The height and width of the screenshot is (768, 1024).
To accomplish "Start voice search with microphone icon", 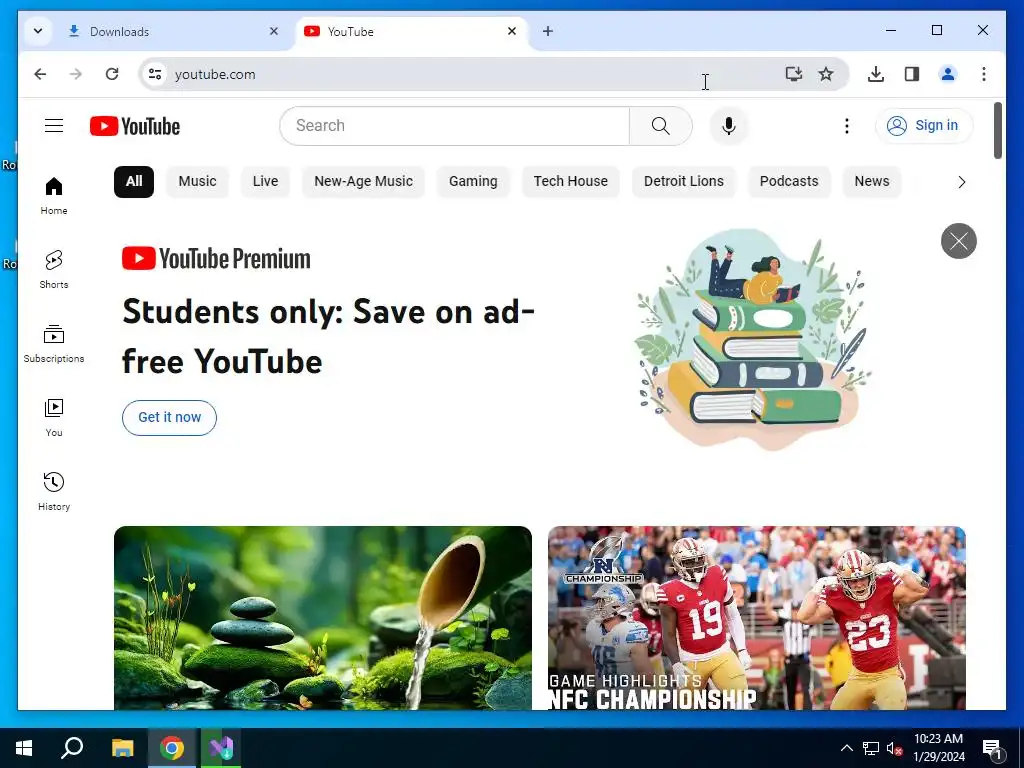I will (729, 125).
